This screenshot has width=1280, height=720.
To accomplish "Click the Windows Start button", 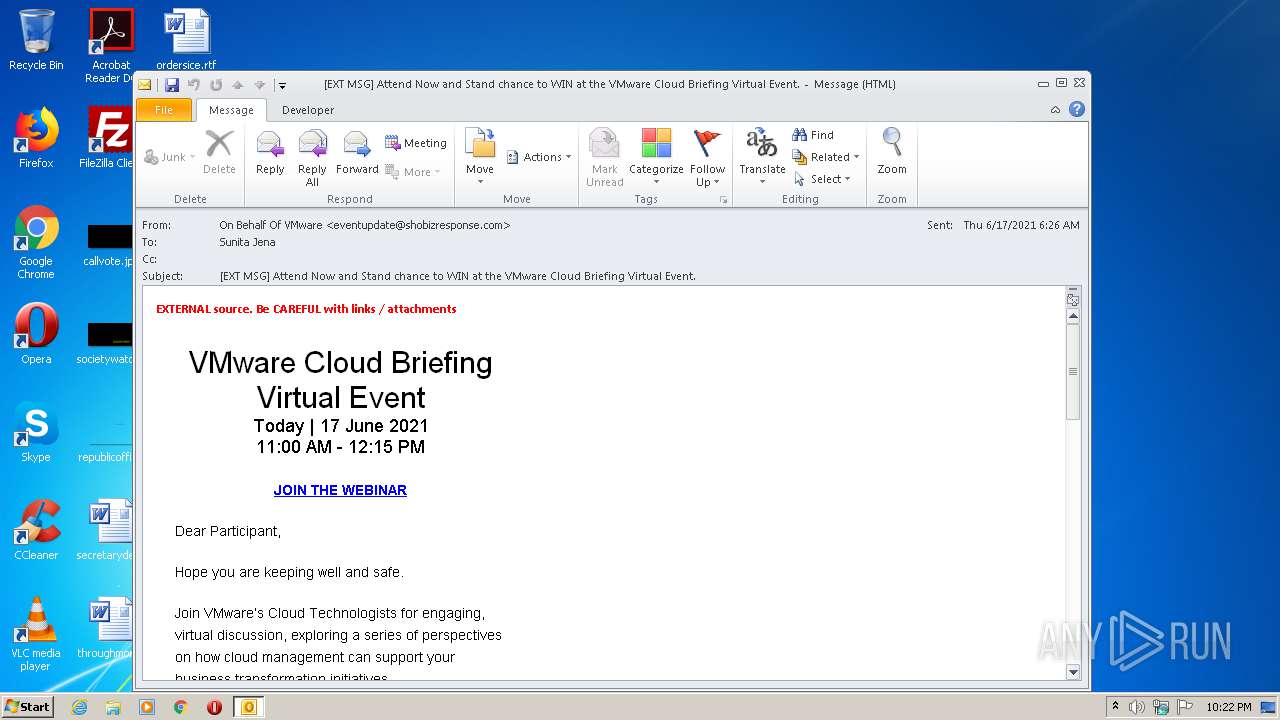I will click(28, 707).
